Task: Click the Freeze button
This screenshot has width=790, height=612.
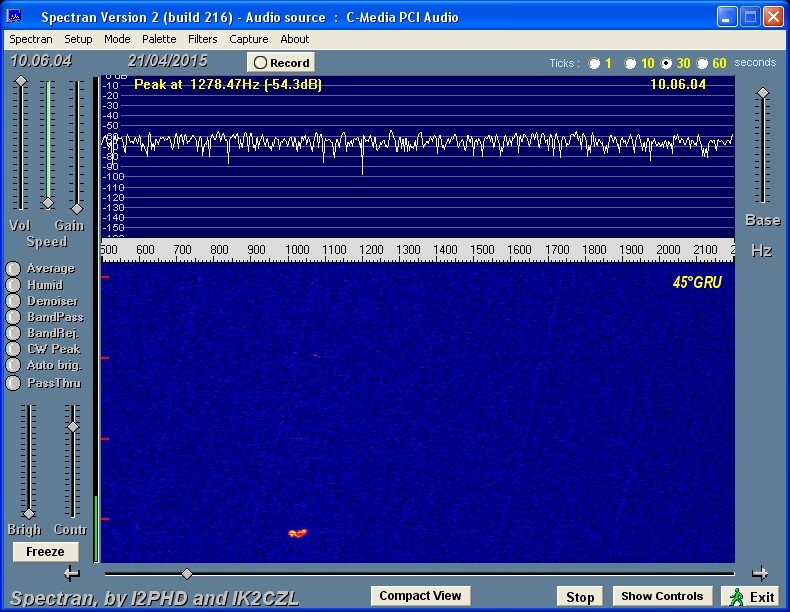Action: coord(45,552)
